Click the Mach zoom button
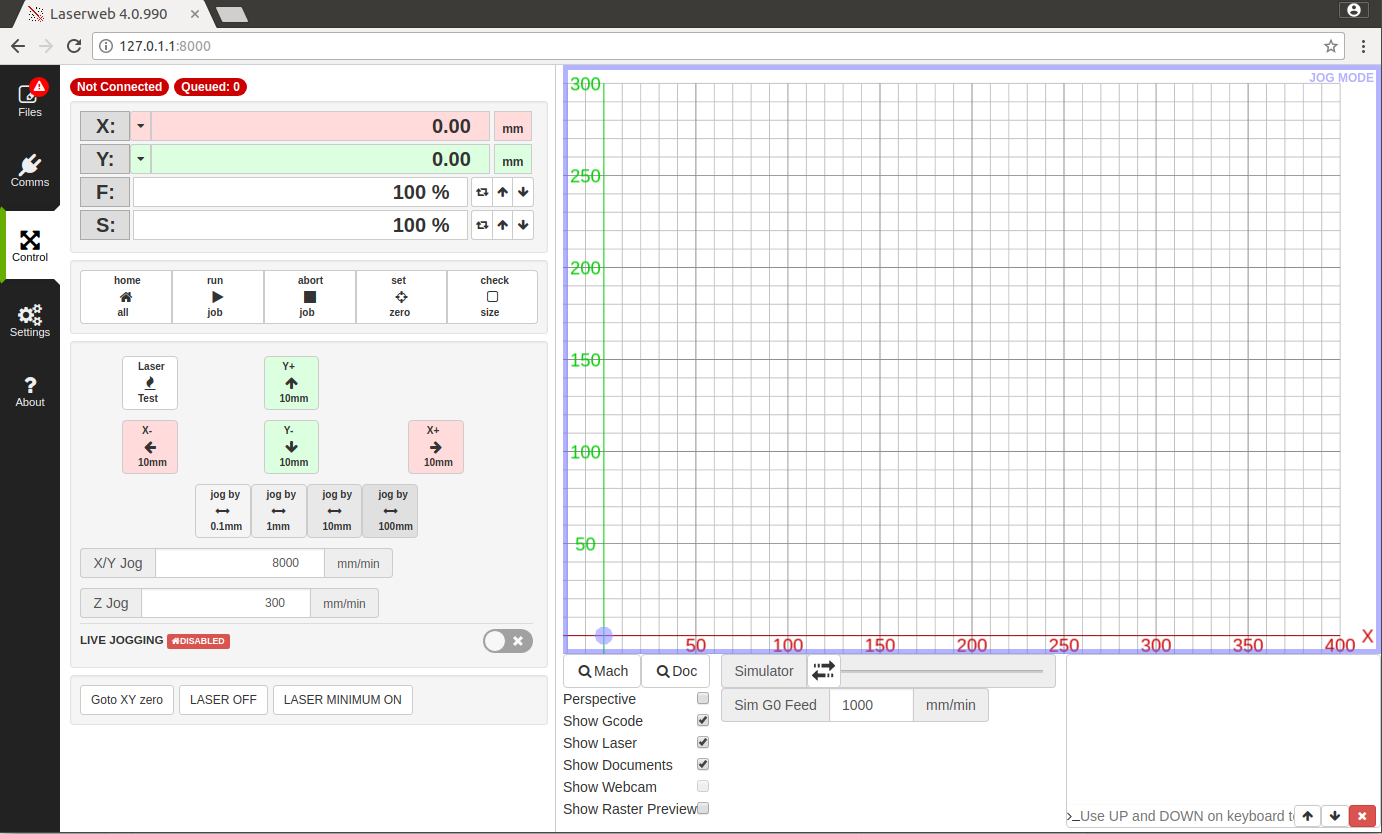 [x=602, y=671]
